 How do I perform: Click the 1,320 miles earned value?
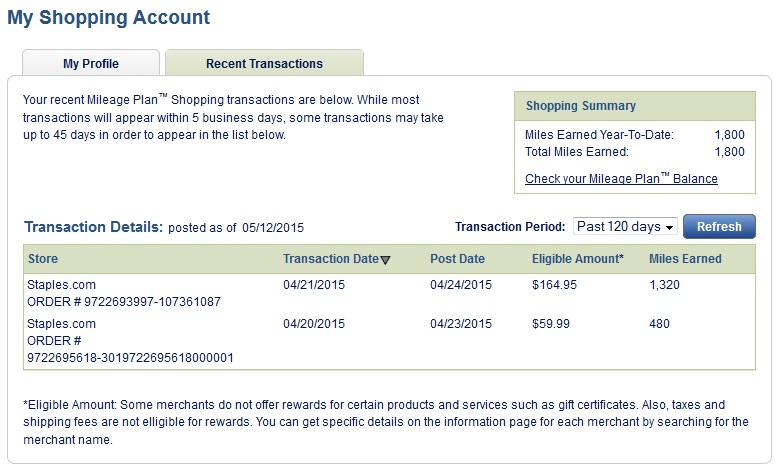point(666,285)
